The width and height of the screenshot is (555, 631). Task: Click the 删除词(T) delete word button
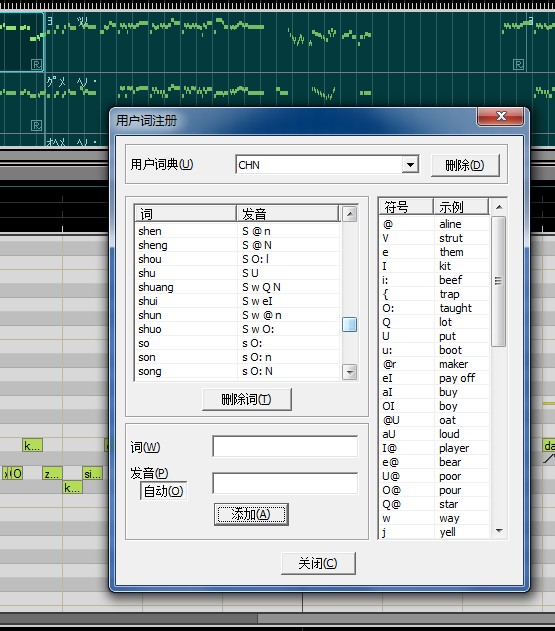246,399
